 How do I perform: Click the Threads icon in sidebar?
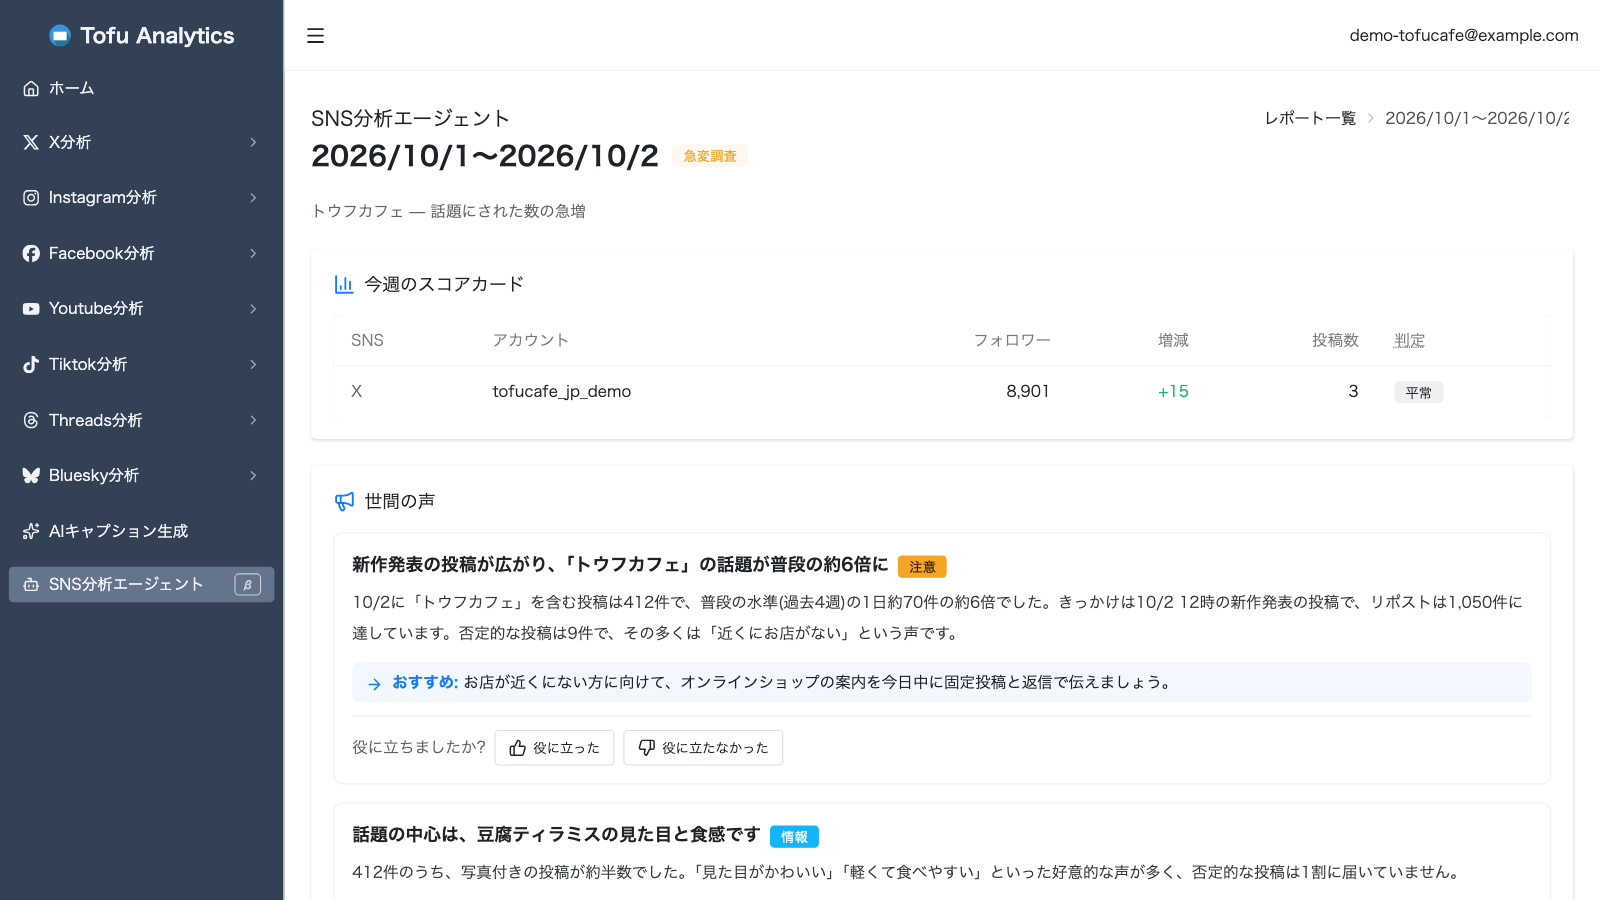[x=31, y=420]
